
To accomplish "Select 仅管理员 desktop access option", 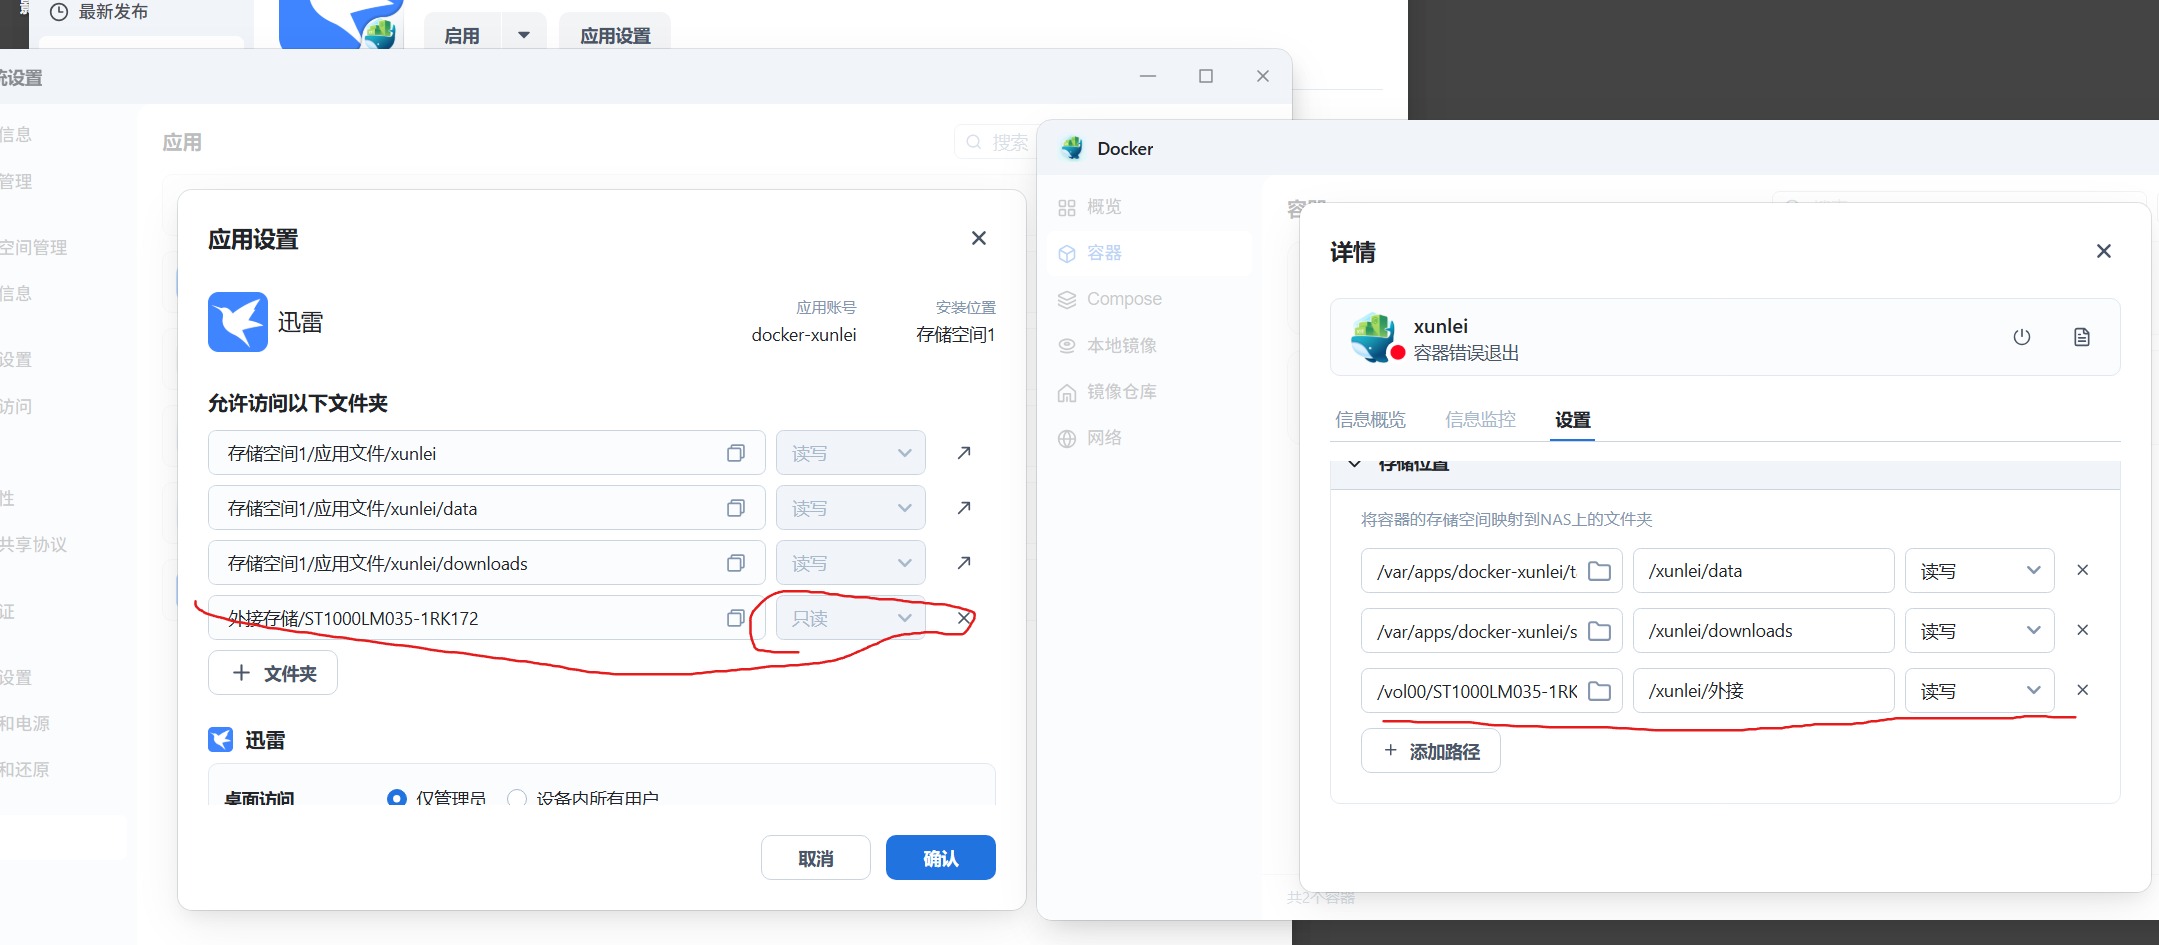I will (x=397, y=798).
